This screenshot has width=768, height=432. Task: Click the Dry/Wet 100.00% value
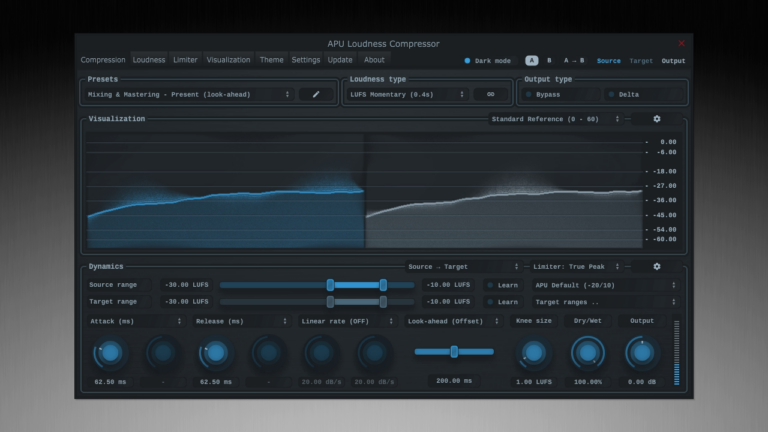(588, 382)
